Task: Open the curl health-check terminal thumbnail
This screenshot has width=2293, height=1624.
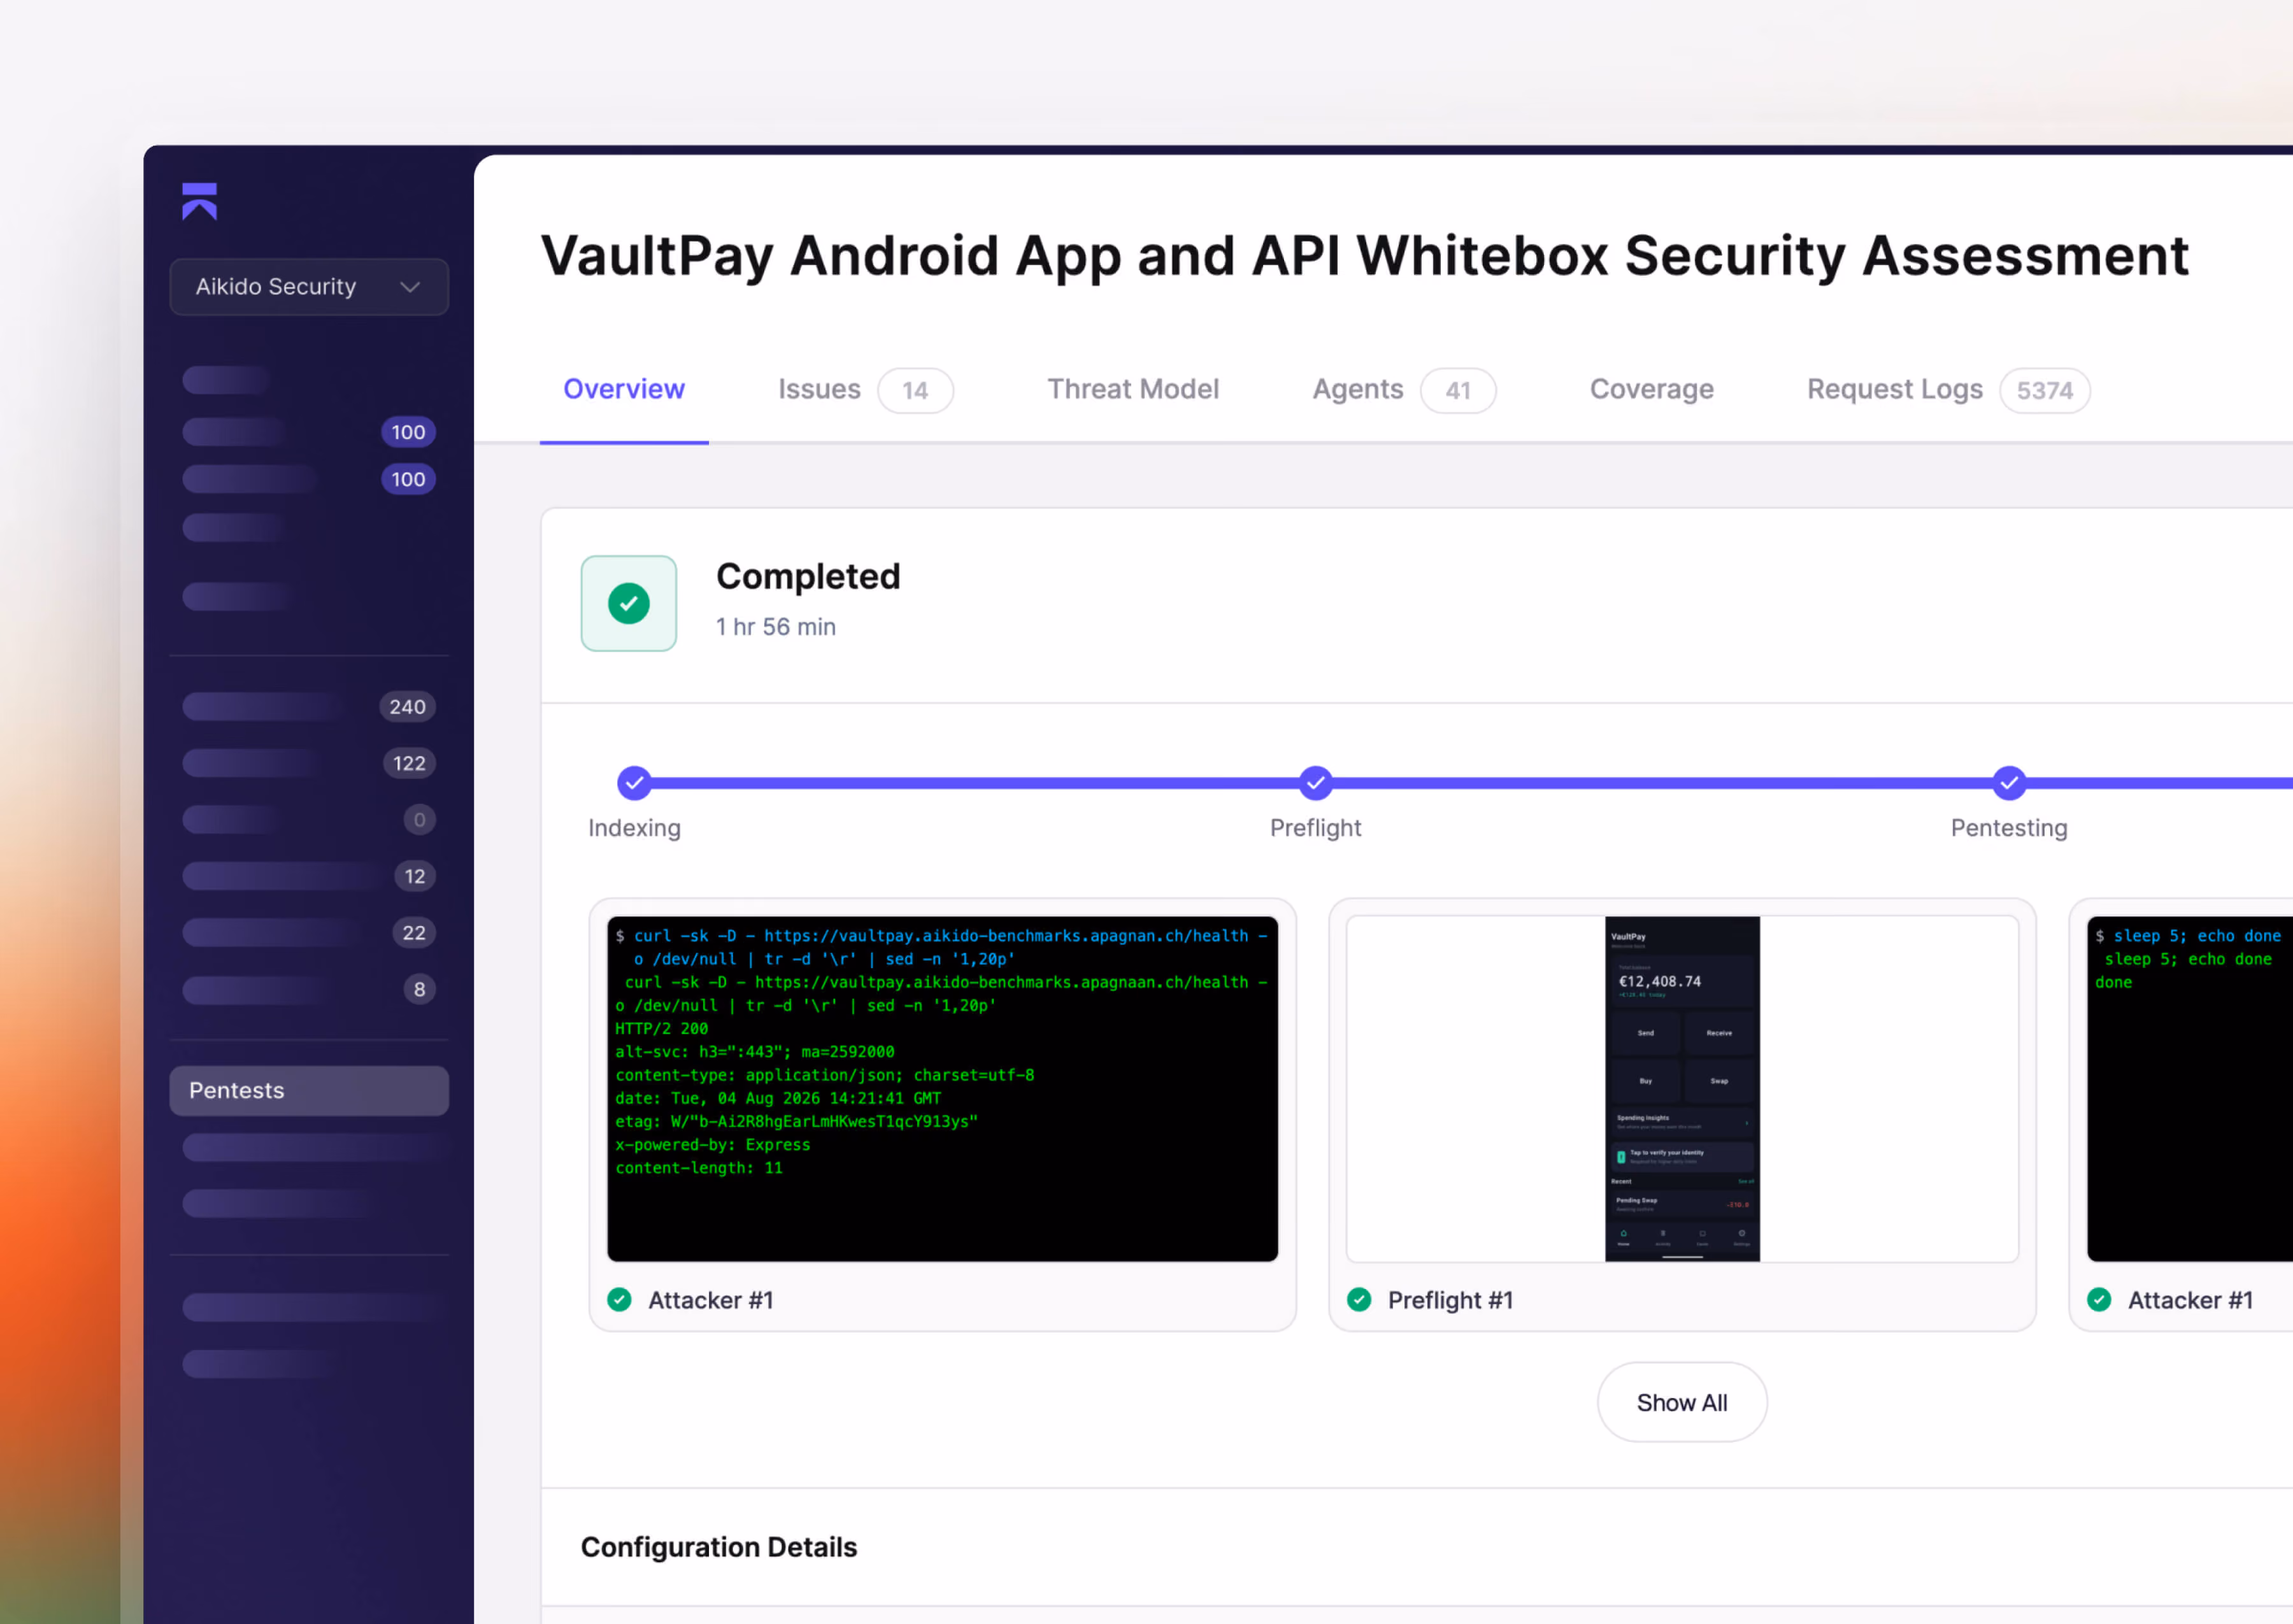Action: [943, 1089]
